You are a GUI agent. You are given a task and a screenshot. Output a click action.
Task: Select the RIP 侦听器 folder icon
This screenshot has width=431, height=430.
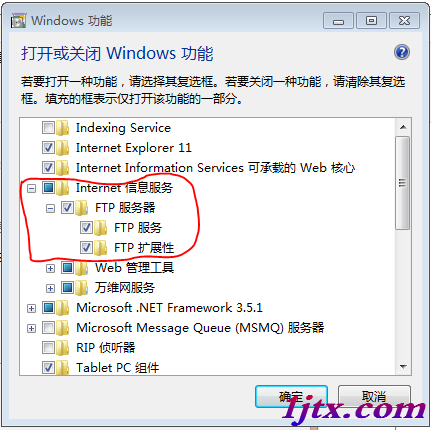63,348
